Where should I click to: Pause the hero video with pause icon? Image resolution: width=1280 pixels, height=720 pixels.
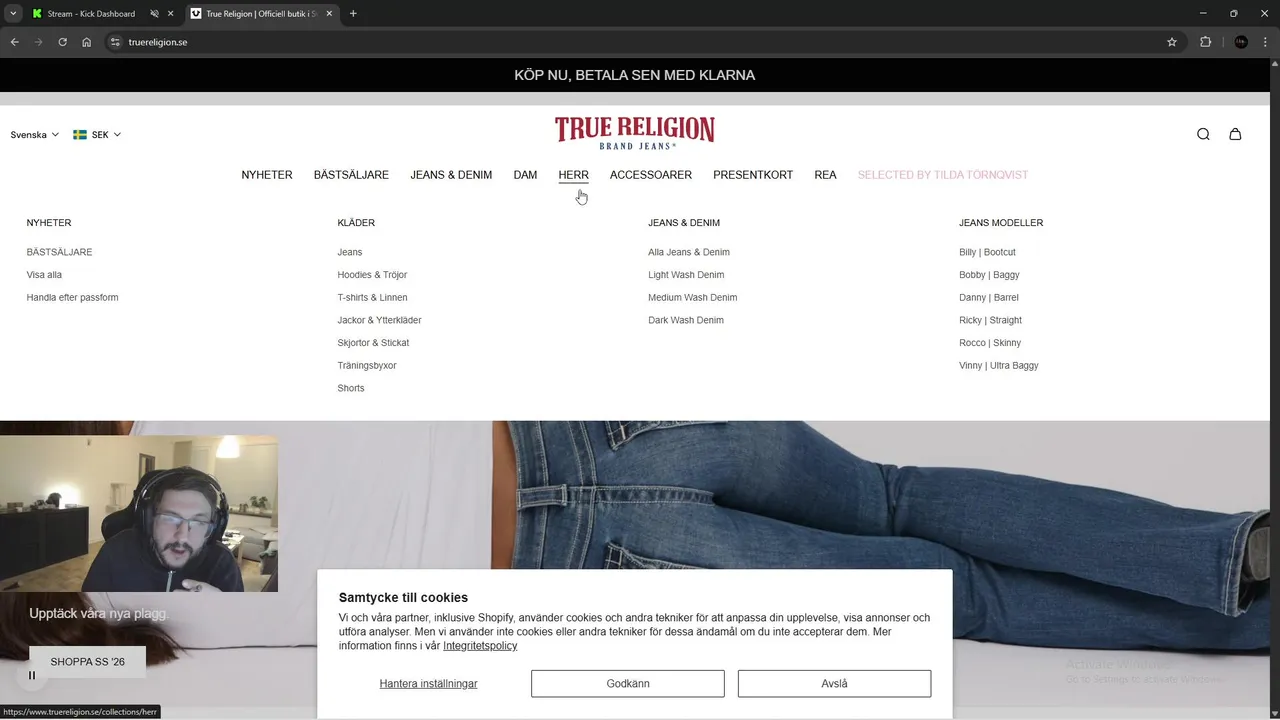(x=31, y=675)
